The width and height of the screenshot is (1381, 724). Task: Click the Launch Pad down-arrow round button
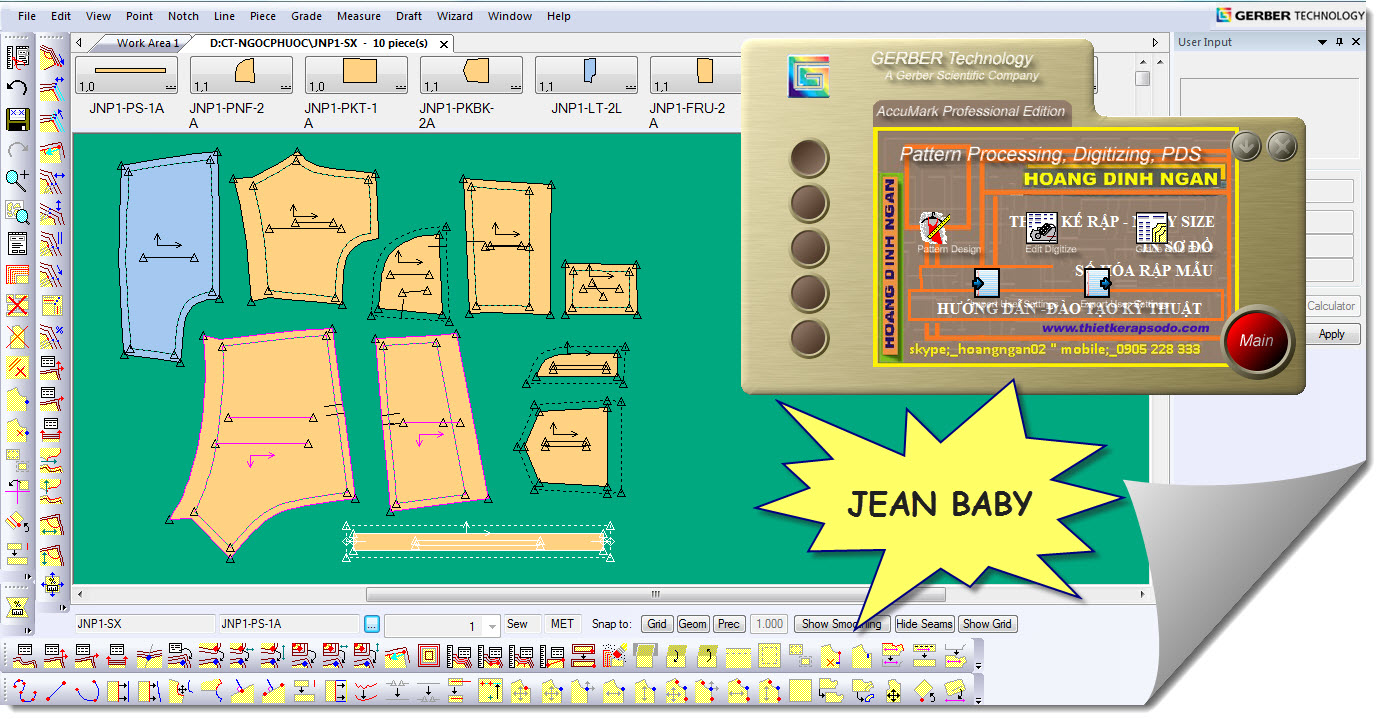tap(1246, 147)
